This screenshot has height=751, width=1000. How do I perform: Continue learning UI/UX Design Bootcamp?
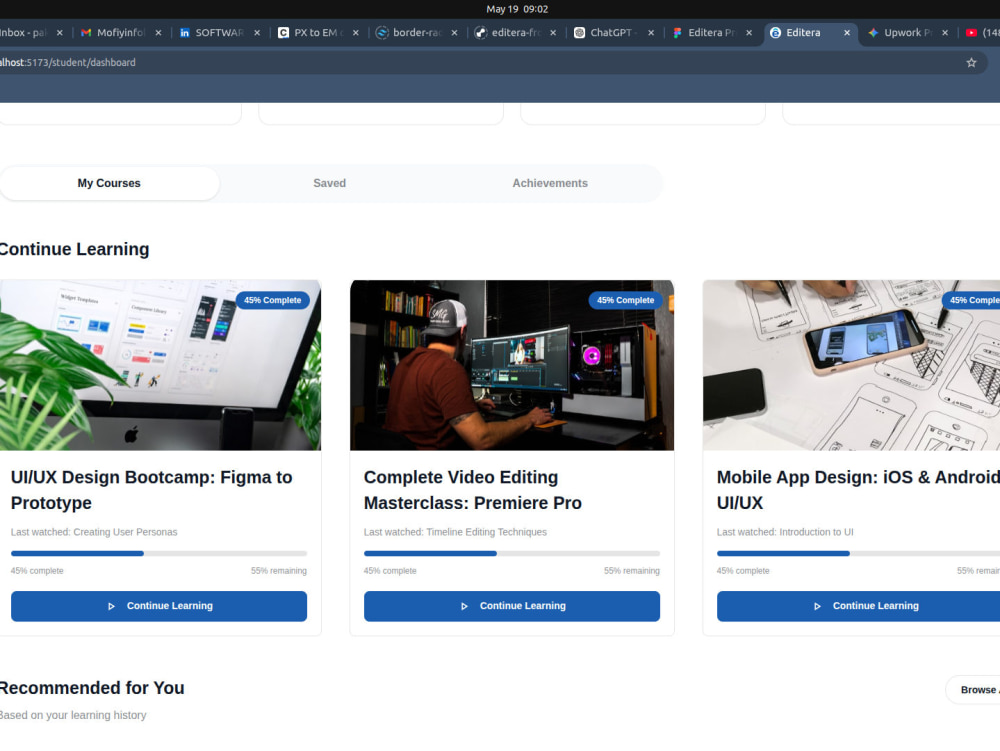click(x=159, y=606)
